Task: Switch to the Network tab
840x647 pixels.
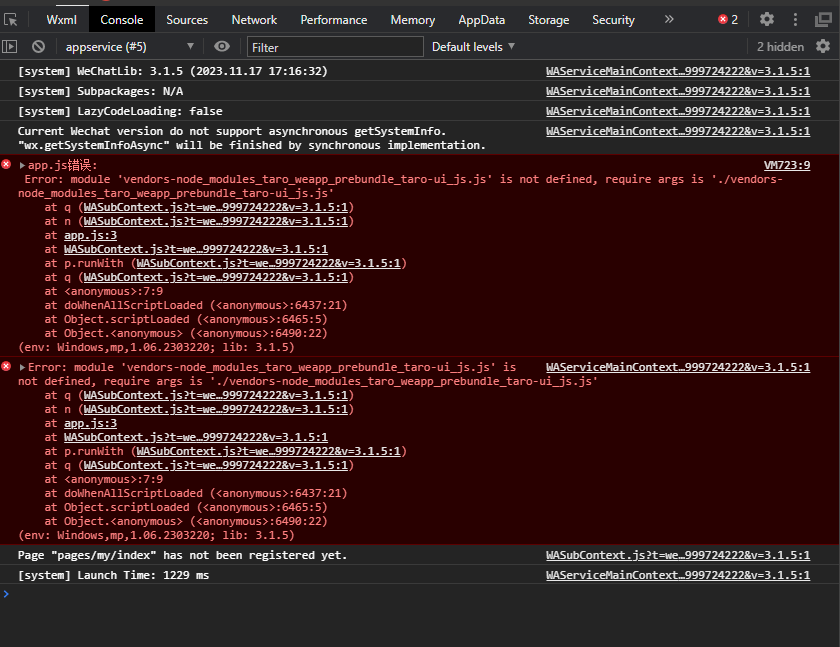Action: click(x=254, y=19)
